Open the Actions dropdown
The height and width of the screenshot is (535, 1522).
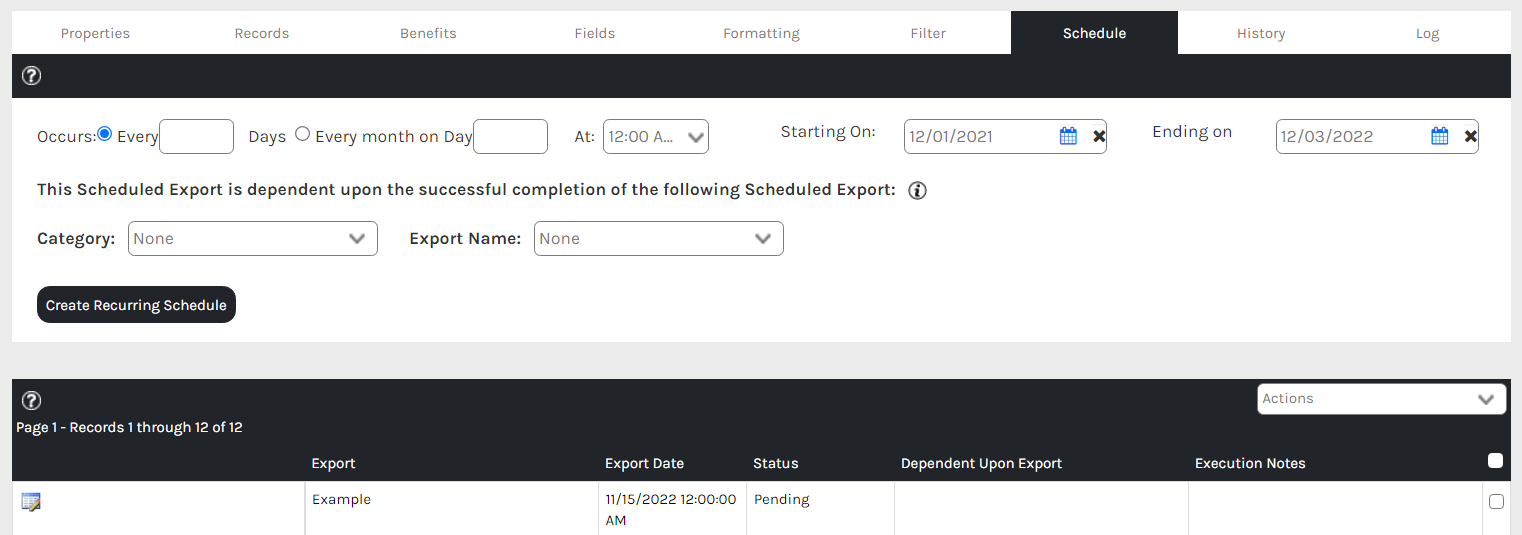click(1381, 398)
